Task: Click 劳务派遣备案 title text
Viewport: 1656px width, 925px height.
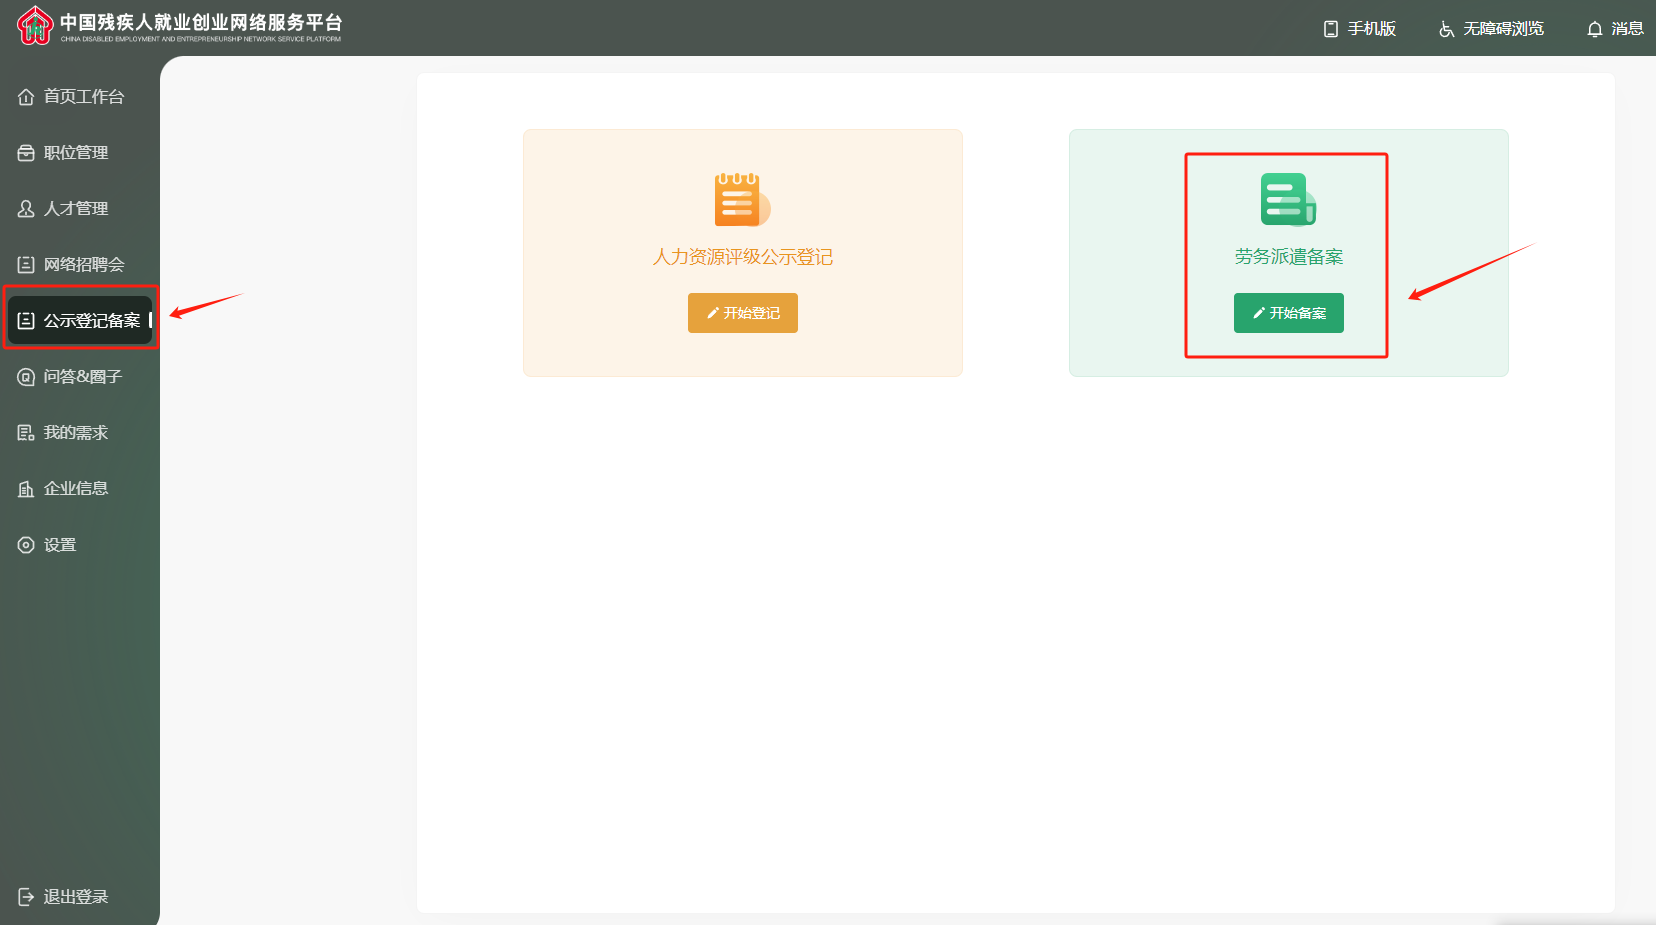Action: pyautogui.click(x=1288, y=257)
